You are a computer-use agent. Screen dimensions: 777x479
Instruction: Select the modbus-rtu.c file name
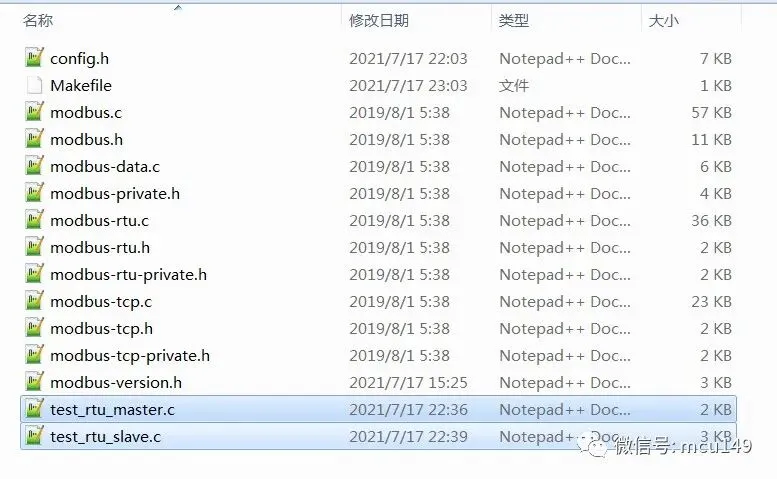(99, 220)
